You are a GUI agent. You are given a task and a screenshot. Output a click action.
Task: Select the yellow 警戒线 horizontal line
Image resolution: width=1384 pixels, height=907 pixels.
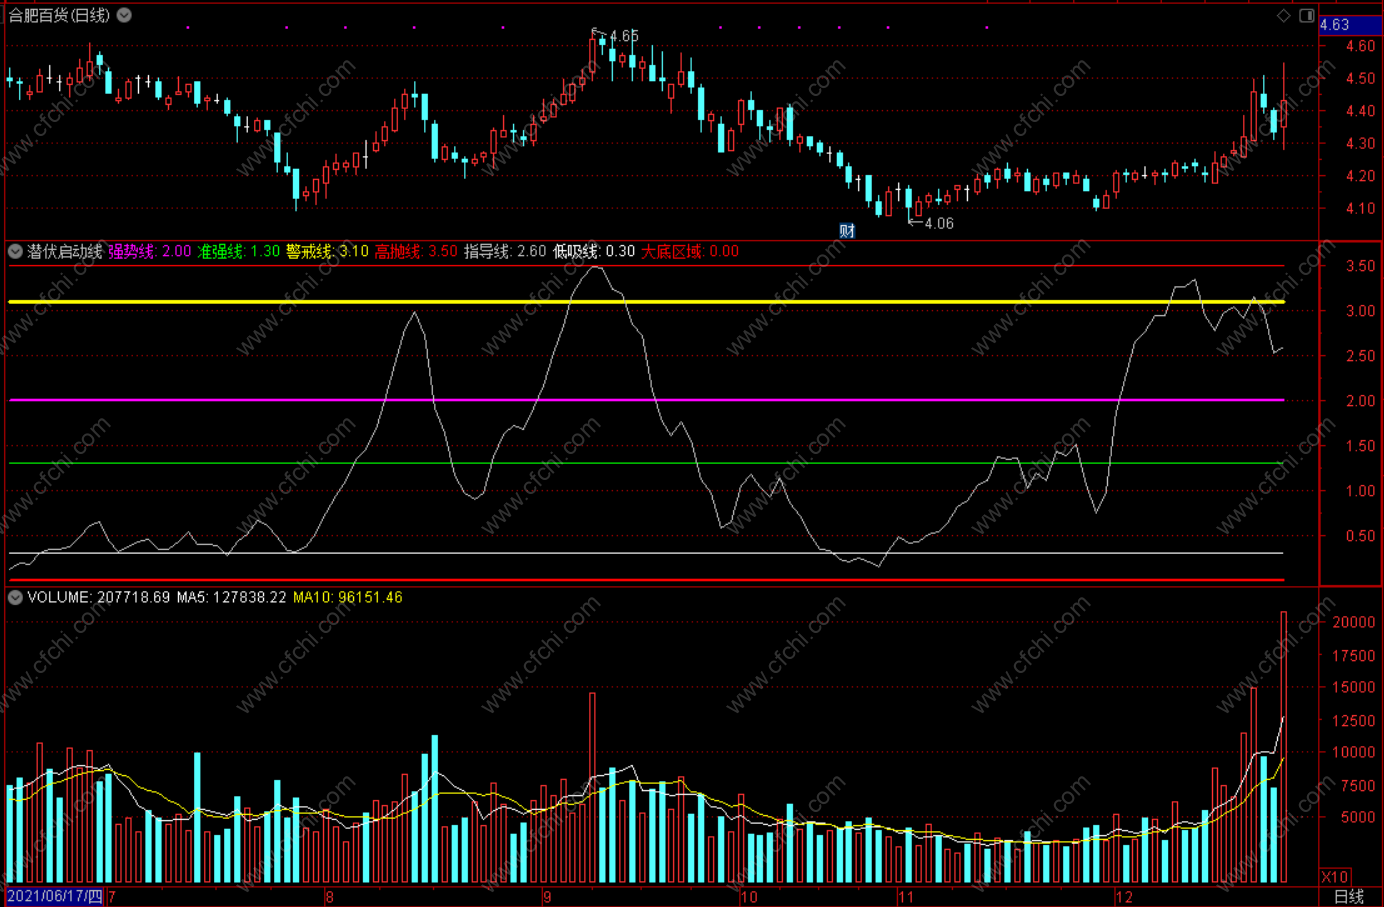(646, 301)
